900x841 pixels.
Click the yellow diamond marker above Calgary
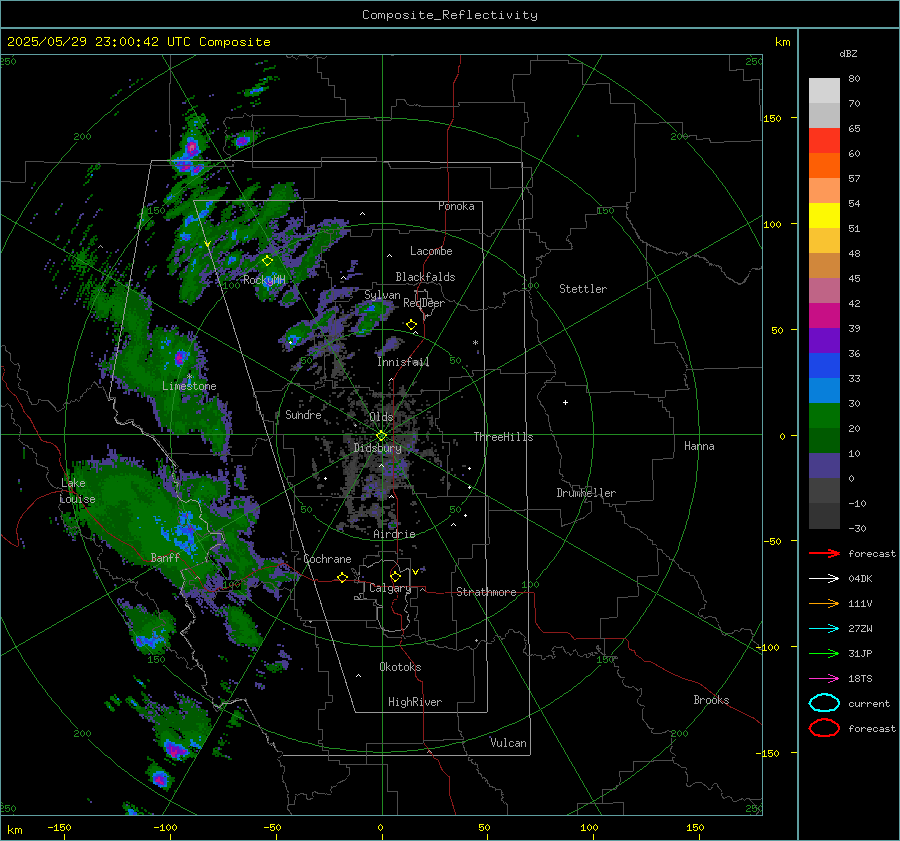pos(395,576)
